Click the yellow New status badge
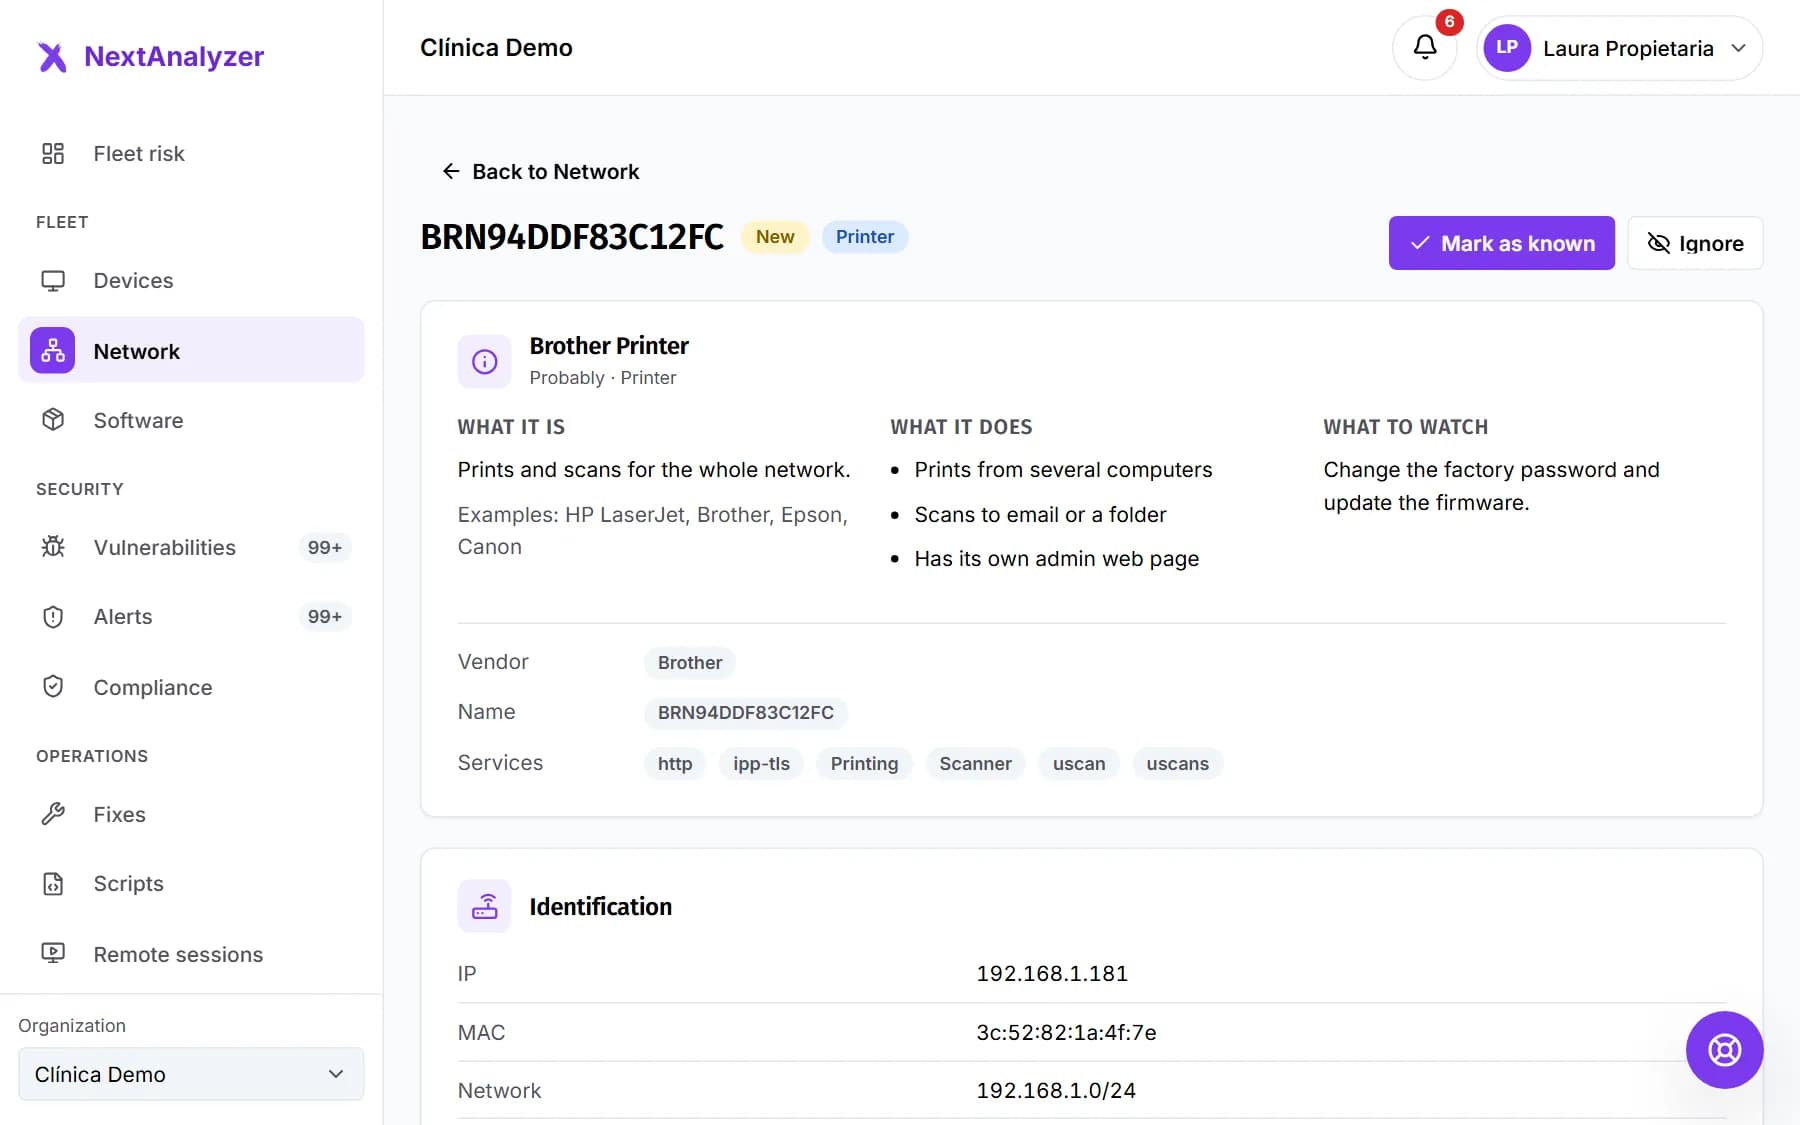 coord(775,237)
